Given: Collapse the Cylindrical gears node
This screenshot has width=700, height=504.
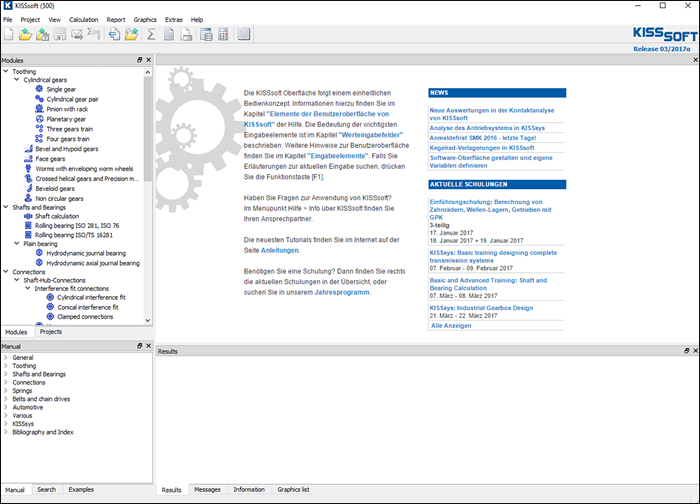Looking at the screenshot, I should click(x=17, y=79).
